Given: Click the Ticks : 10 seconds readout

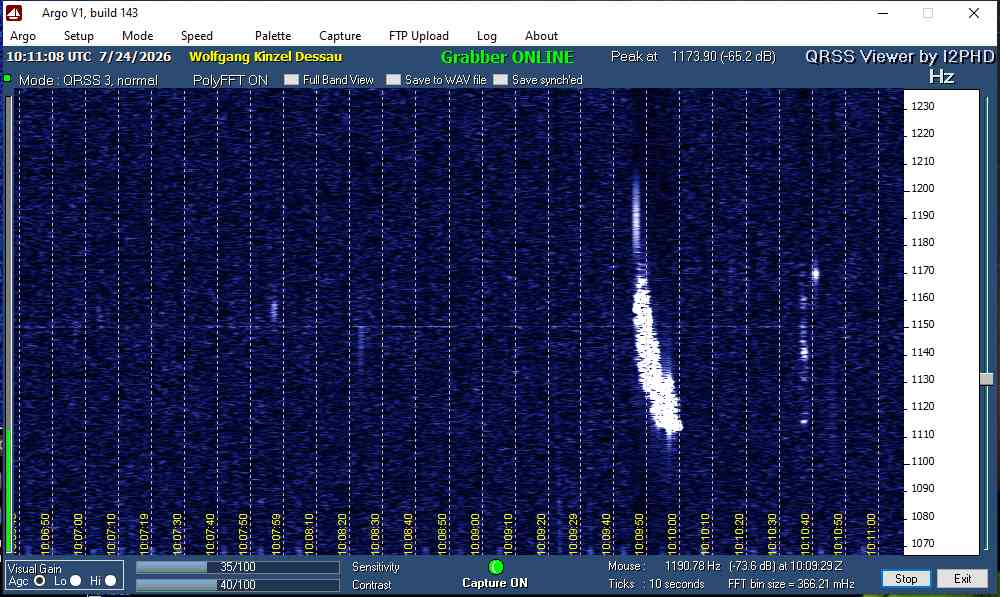Looking at the screenshot, I should (656, 584).
